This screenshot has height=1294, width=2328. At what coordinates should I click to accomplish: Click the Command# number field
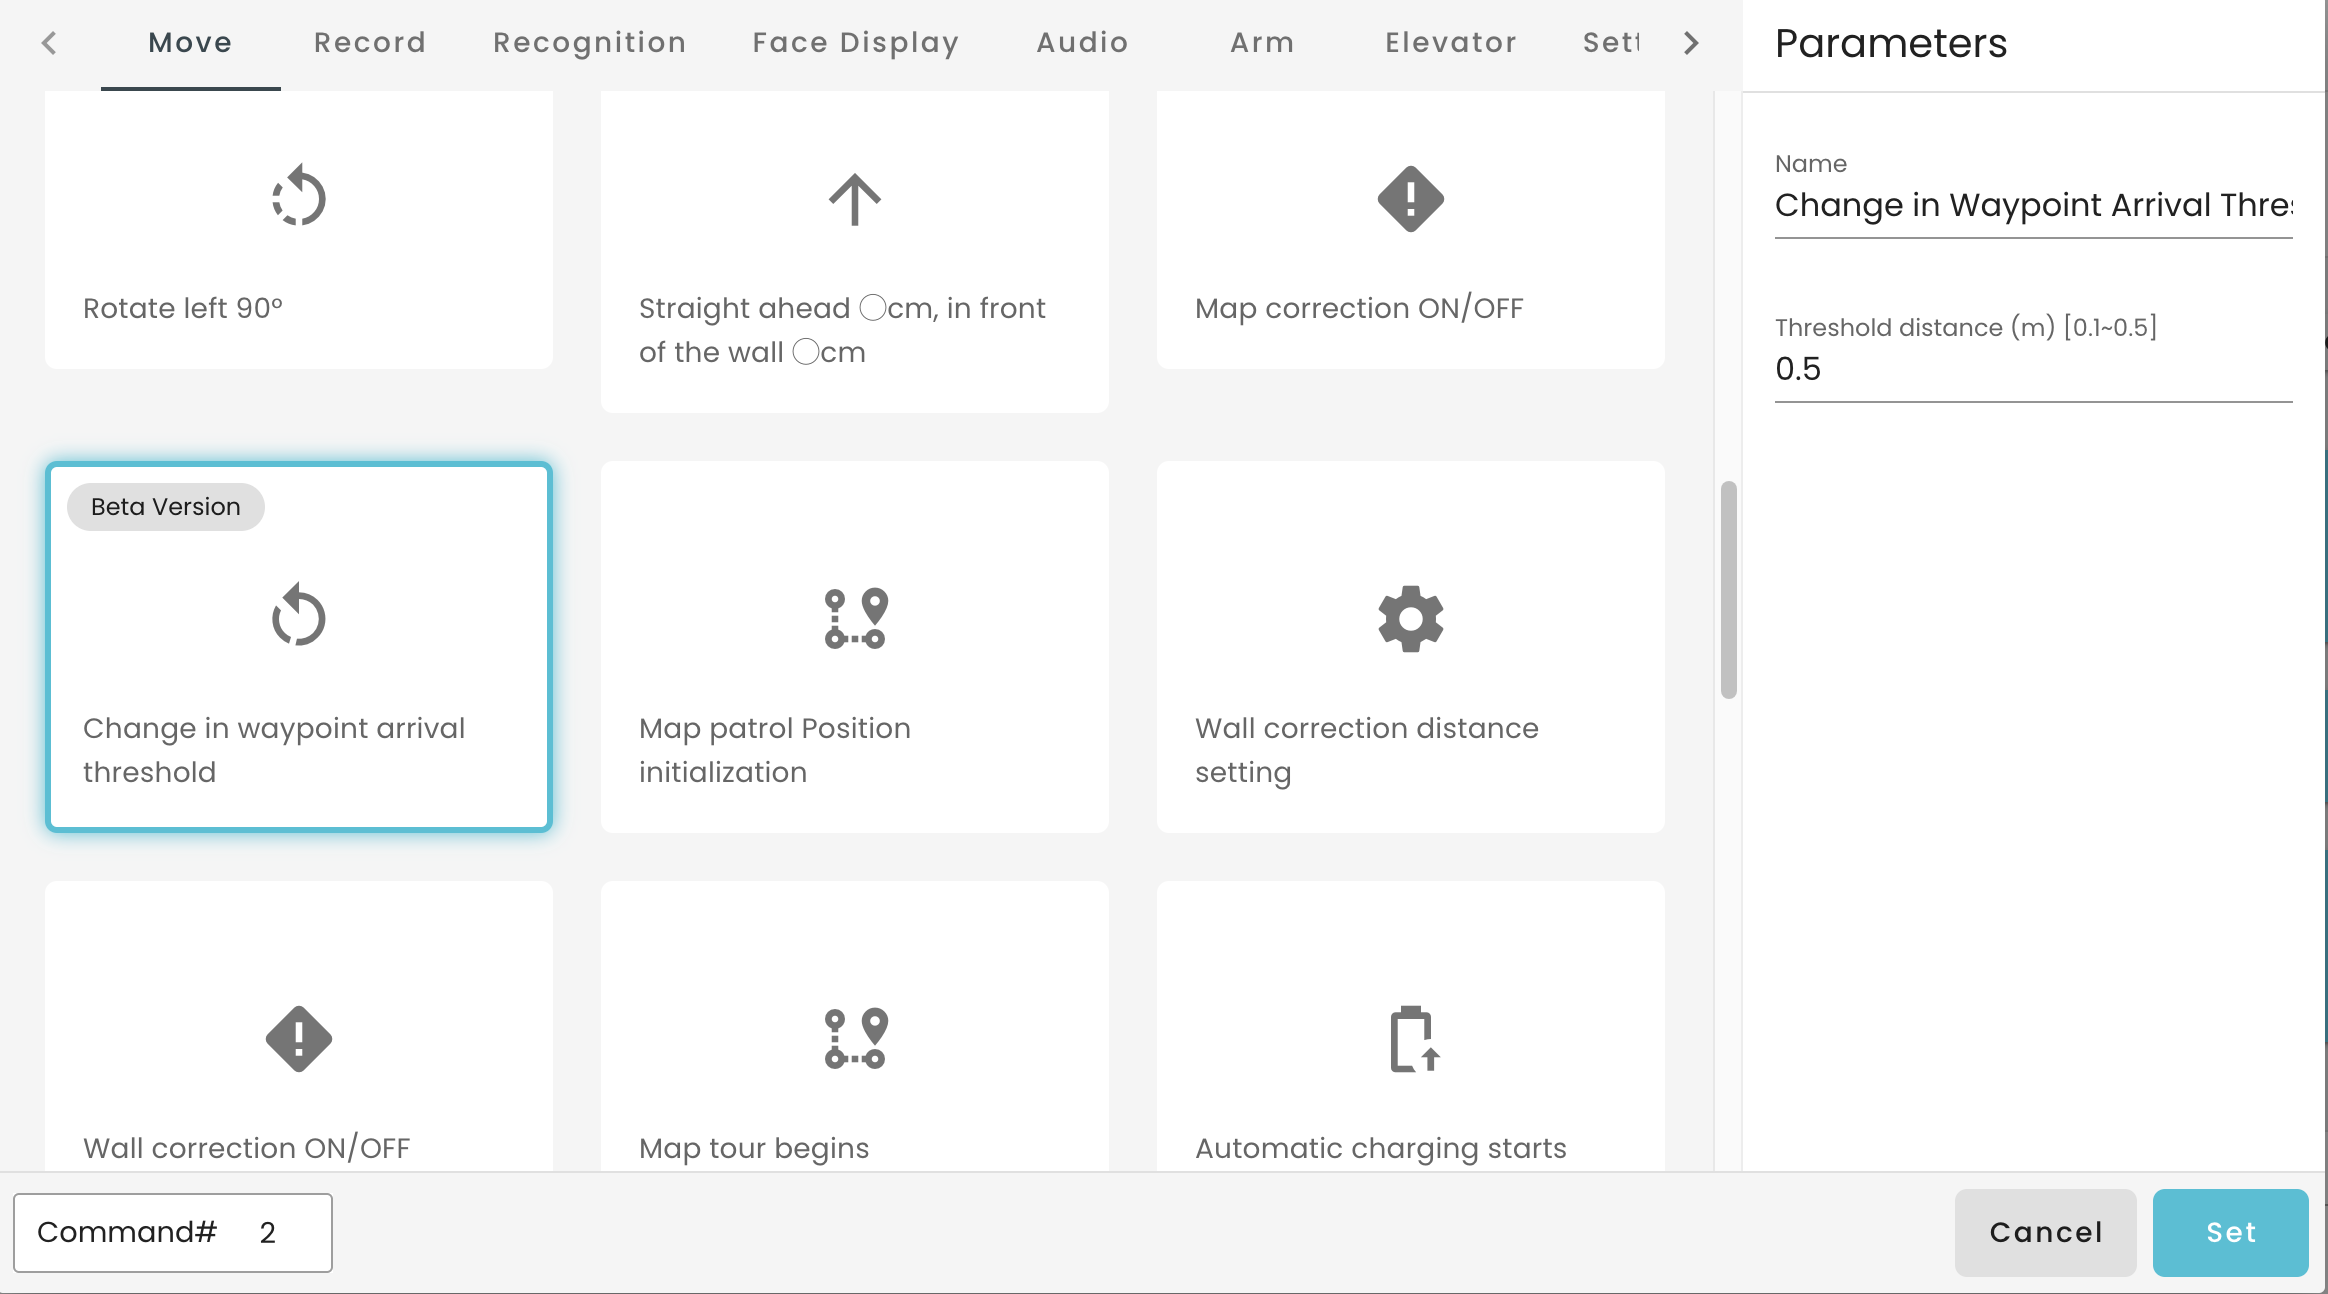point(173,1232)
